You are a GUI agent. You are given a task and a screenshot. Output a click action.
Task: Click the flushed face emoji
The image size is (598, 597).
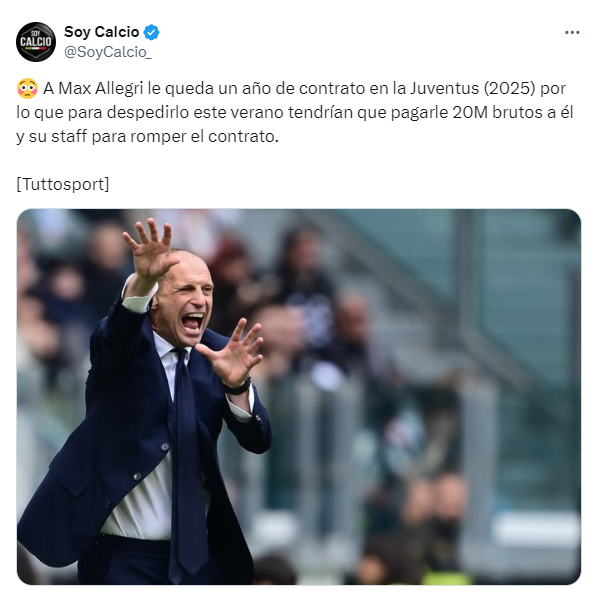point(27,89)
